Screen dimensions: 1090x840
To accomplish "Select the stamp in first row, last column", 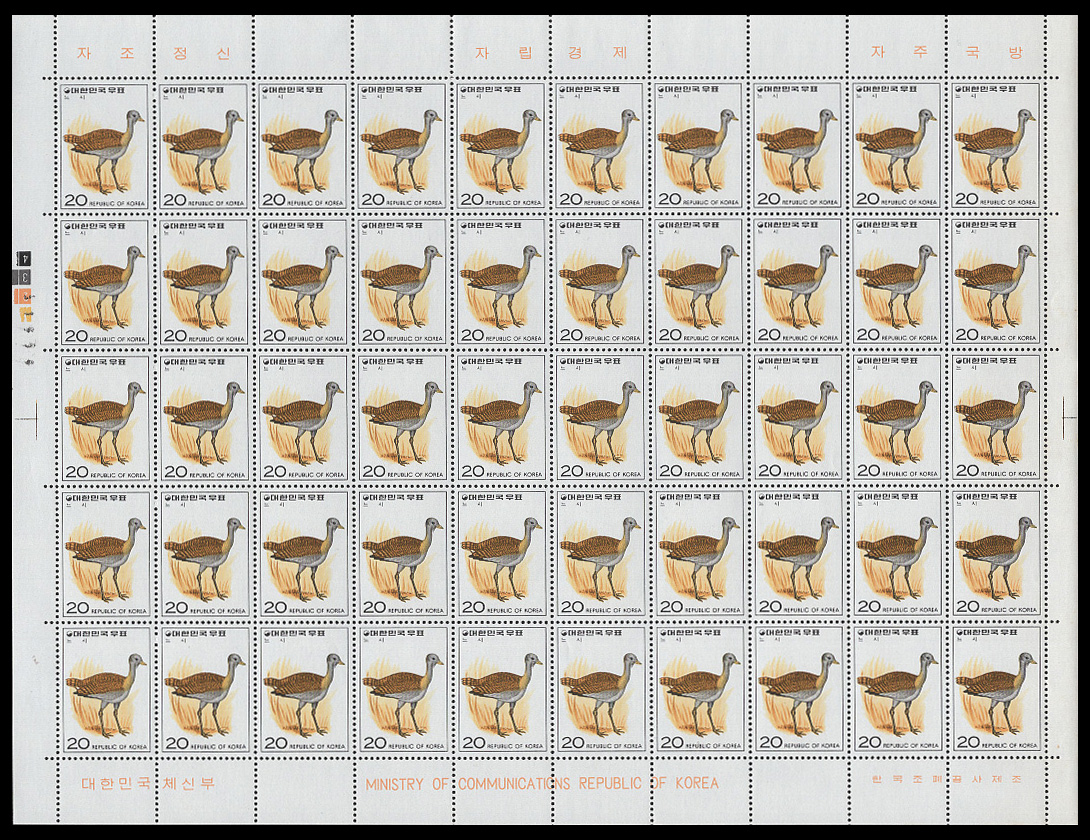I will (996, 146).
